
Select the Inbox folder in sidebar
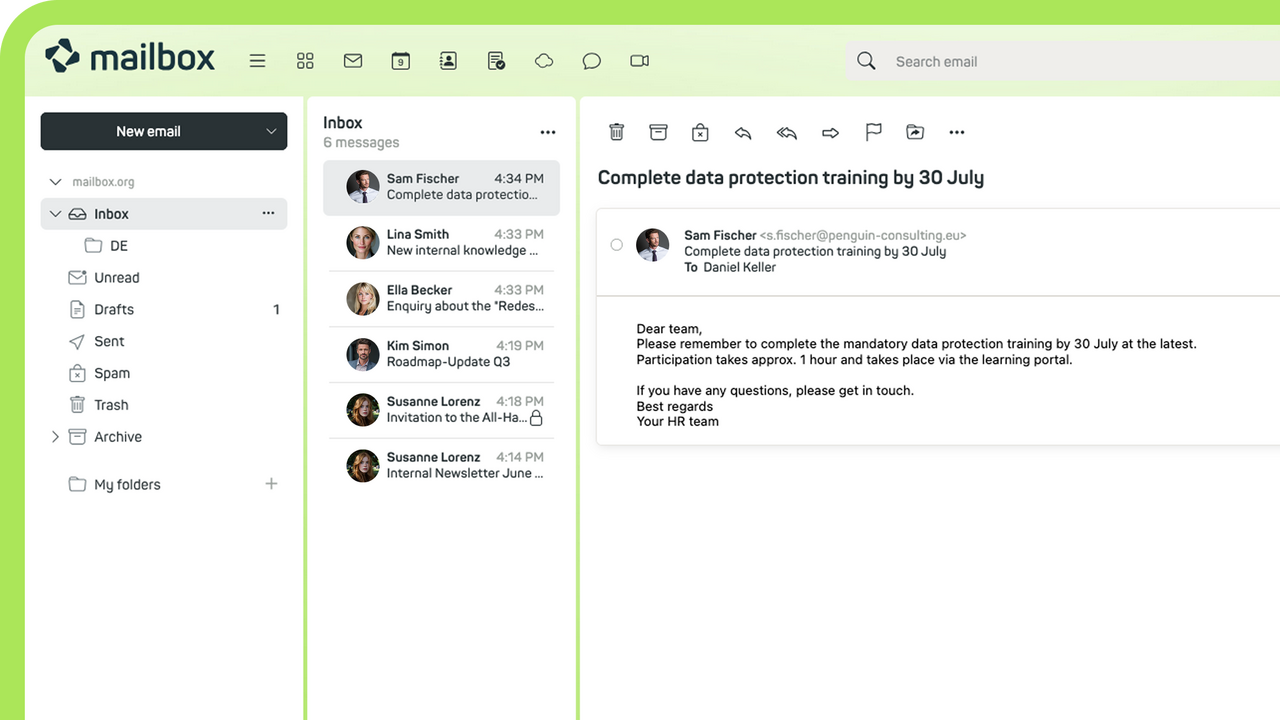coord(164,214)
